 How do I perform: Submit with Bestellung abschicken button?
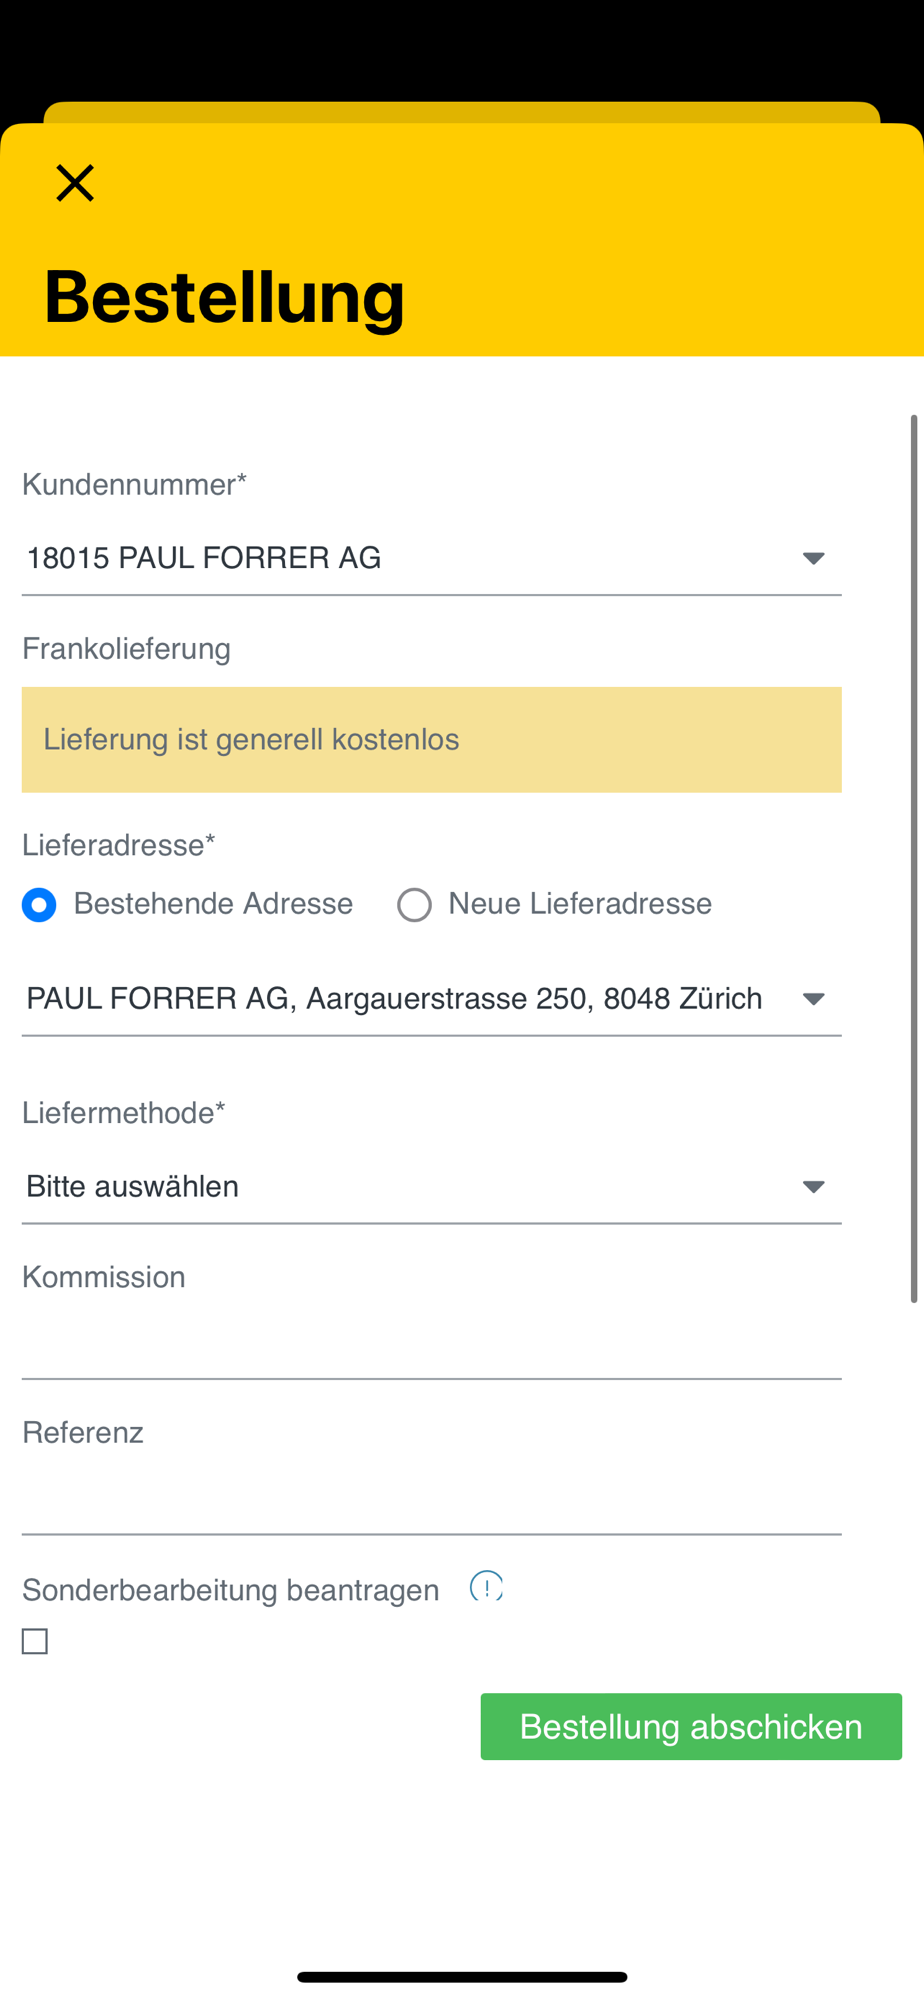pos(691,1726)
